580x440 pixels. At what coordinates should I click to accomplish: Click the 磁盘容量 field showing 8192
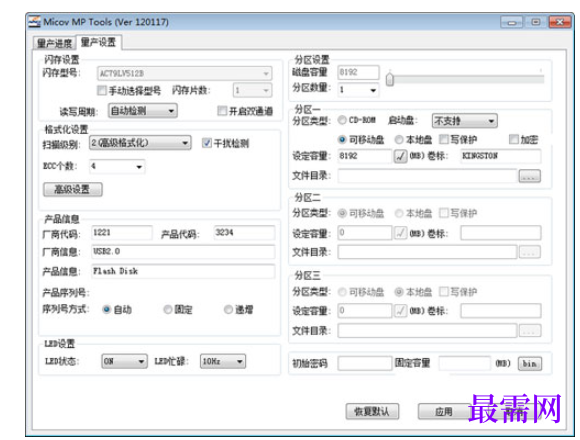[358, 72]
